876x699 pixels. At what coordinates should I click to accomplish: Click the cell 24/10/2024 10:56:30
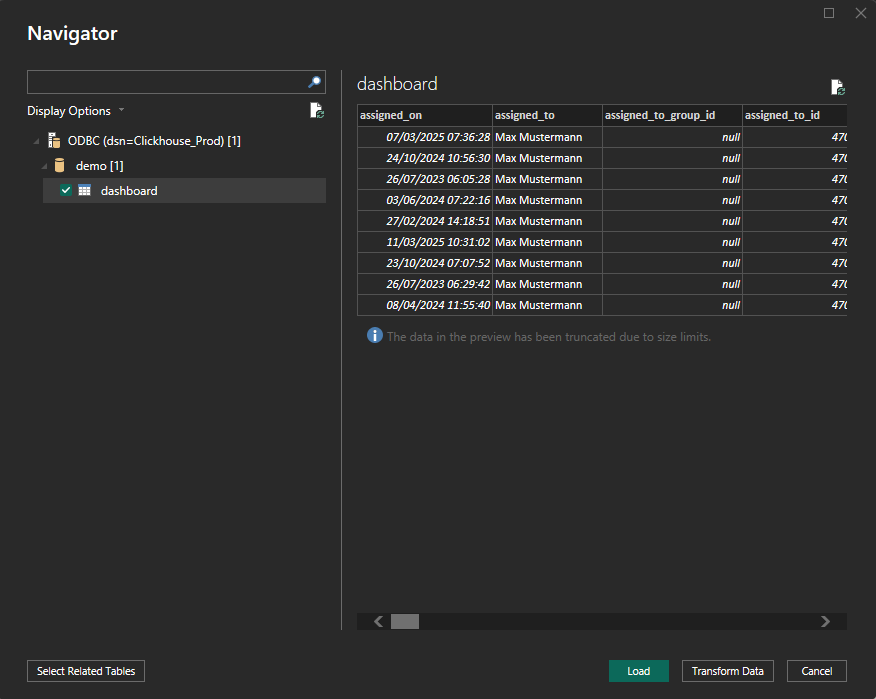point(425,158)
